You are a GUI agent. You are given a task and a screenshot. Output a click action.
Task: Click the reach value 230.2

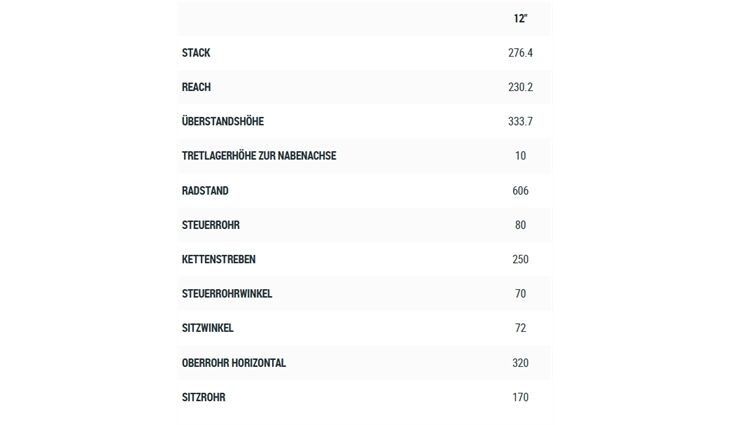[x=520, y=87]
